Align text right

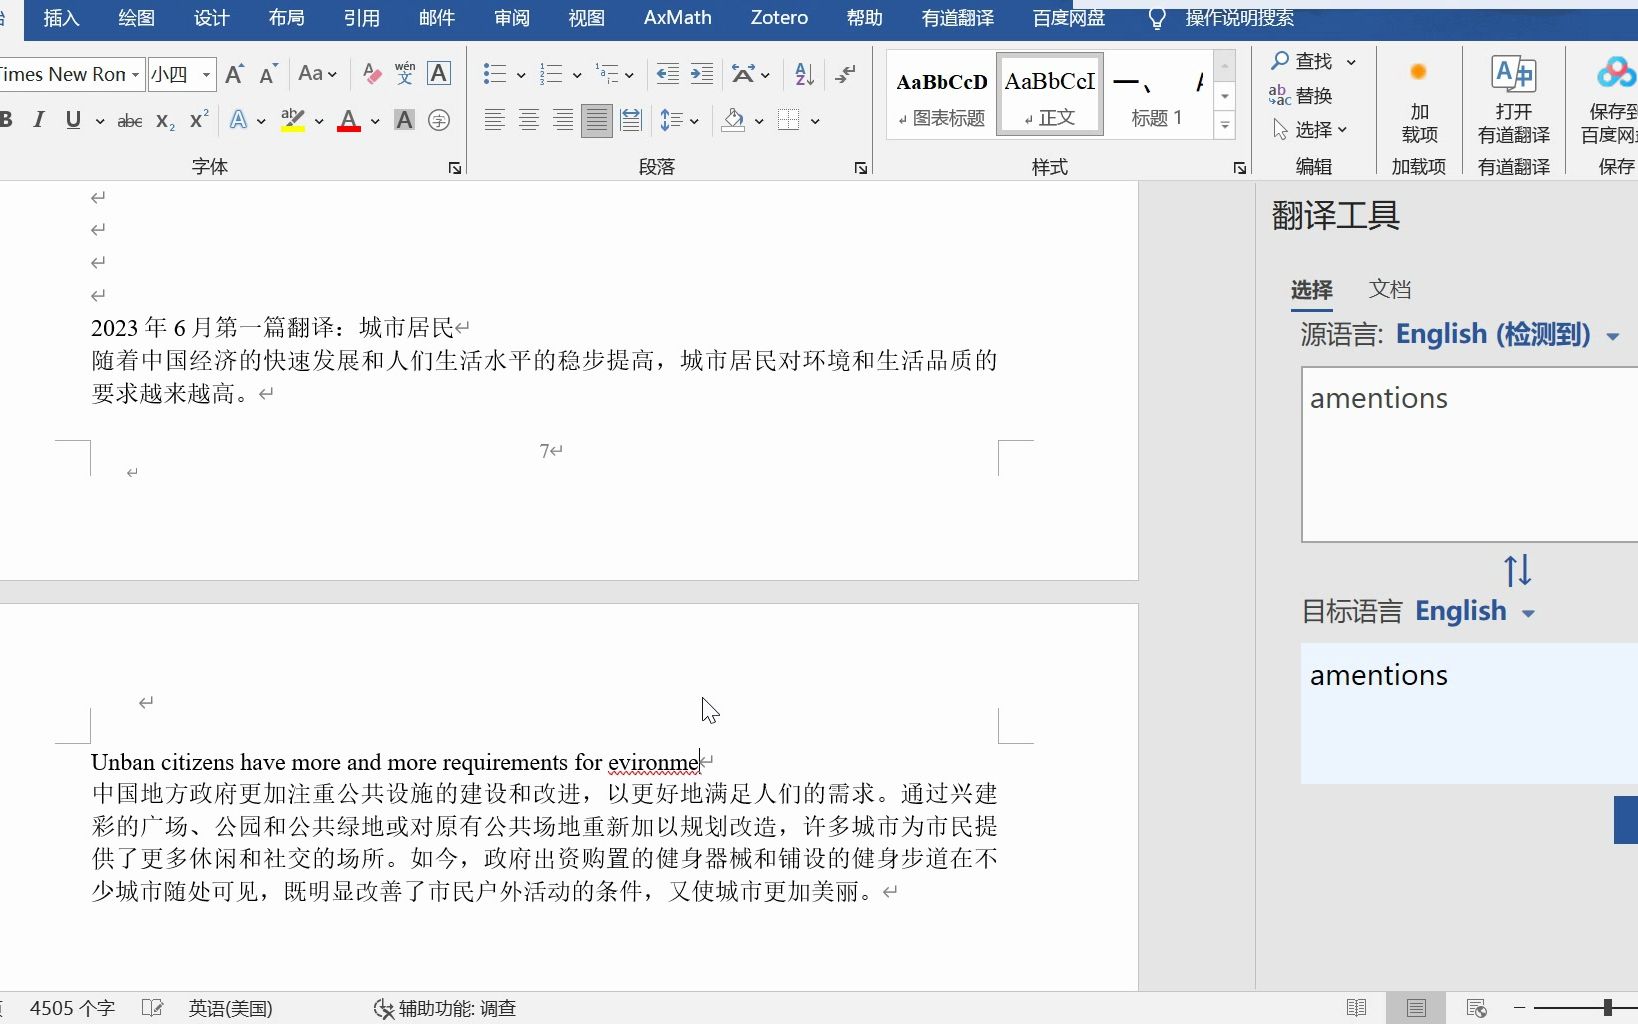click(563, 121)
